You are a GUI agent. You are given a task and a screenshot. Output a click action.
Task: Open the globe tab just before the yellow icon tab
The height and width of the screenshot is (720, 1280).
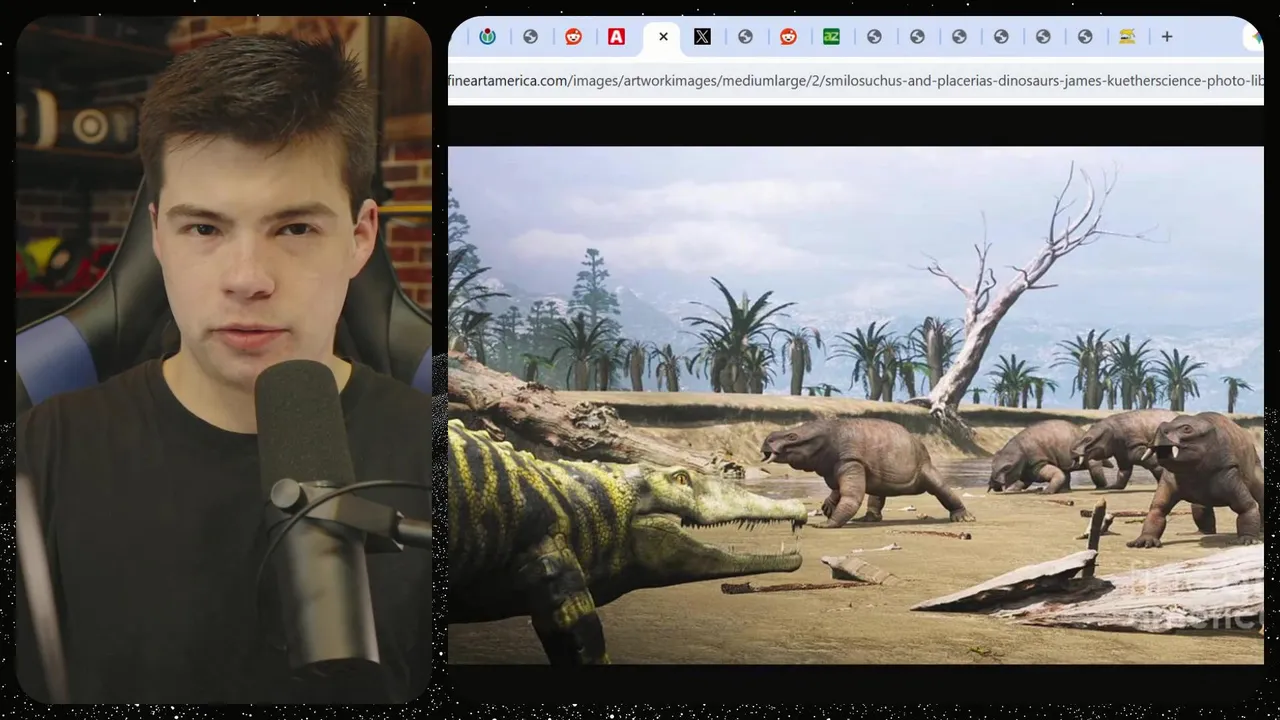click(x=1085, y=37)
